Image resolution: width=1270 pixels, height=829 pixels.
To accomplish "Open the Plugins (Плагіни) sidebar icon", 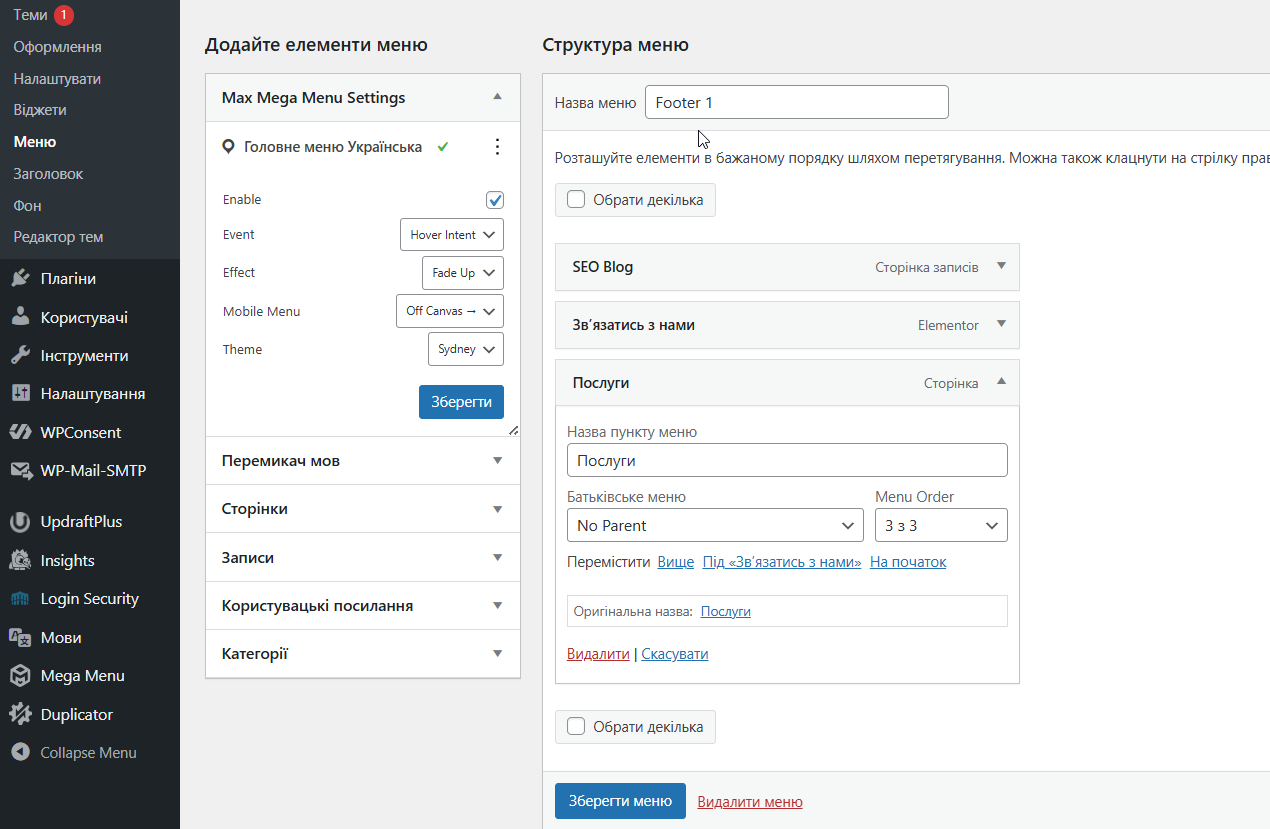I will click(x=20, y=279).
